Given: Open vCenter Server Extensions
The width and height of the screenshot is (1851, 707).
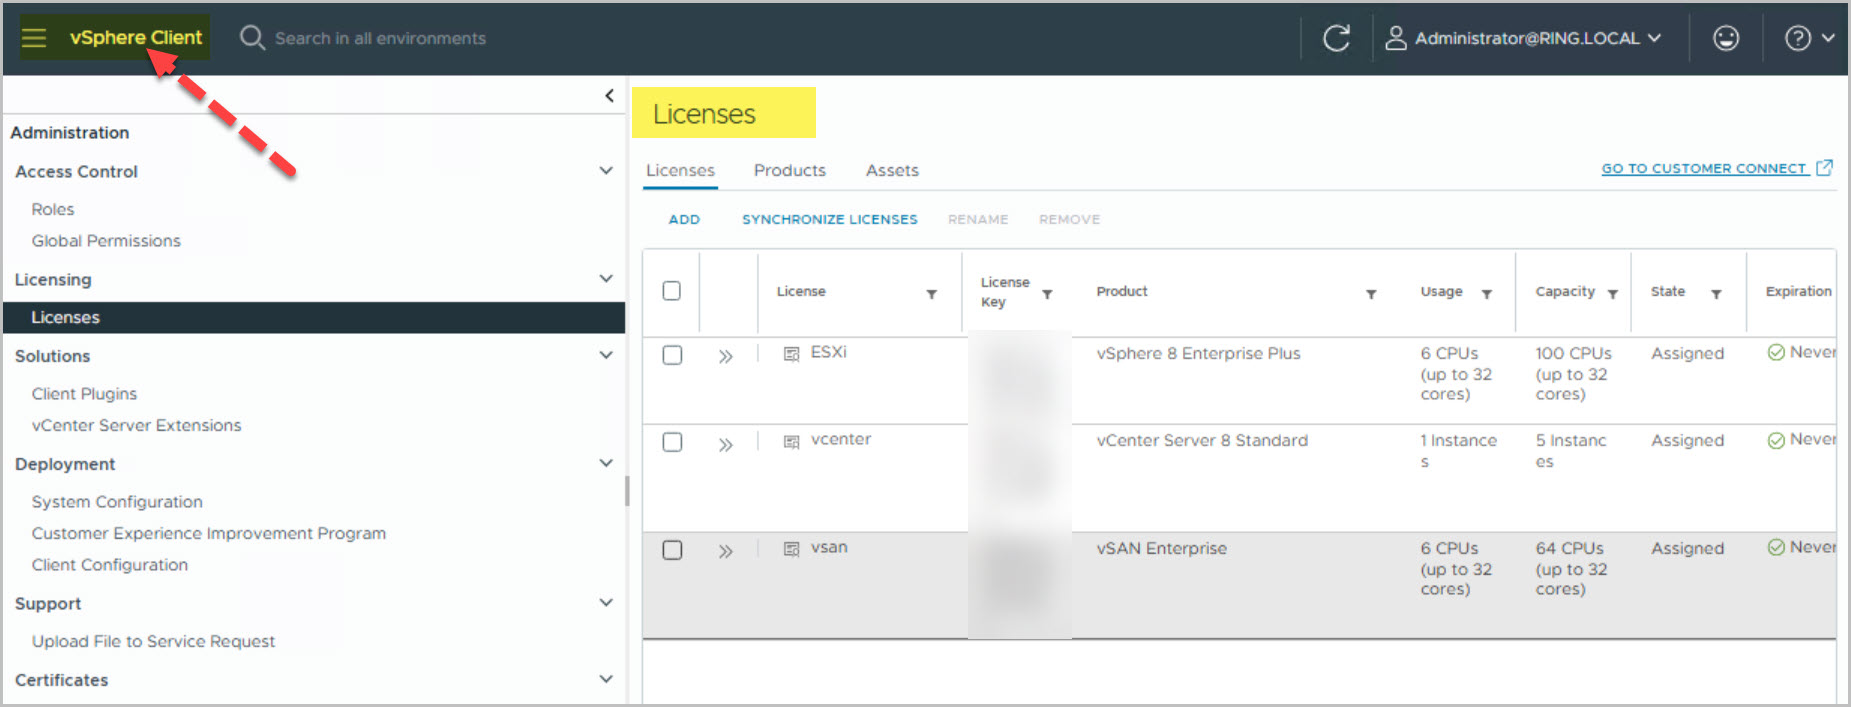Looking at the screenshot, I should (136, 425).
